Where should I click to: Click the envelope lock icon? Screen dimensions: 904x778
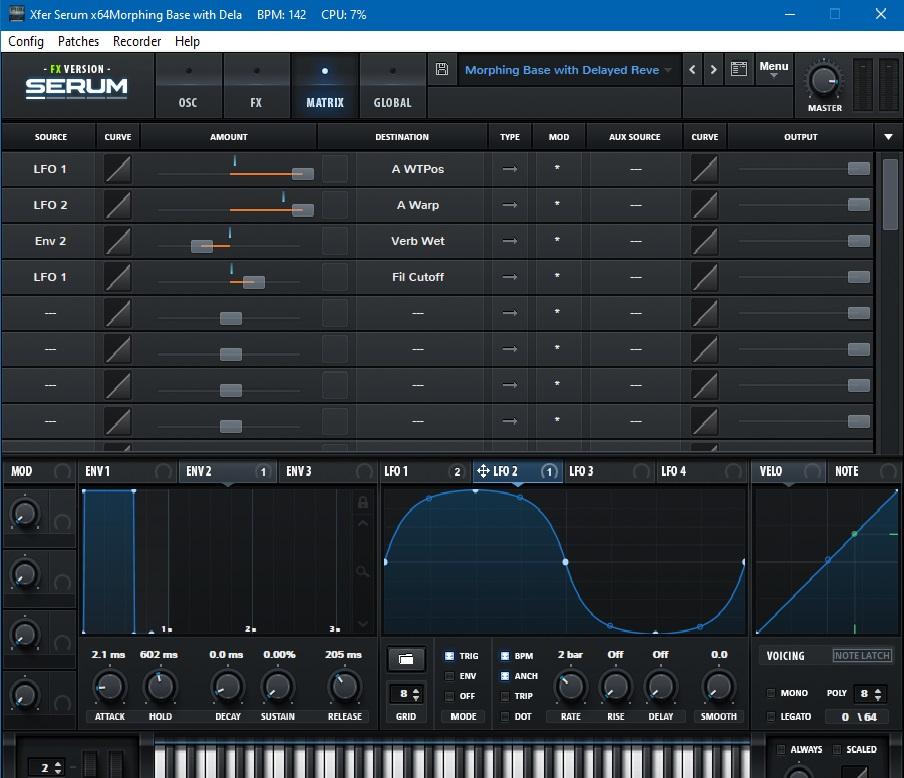(x=363, y=502)
